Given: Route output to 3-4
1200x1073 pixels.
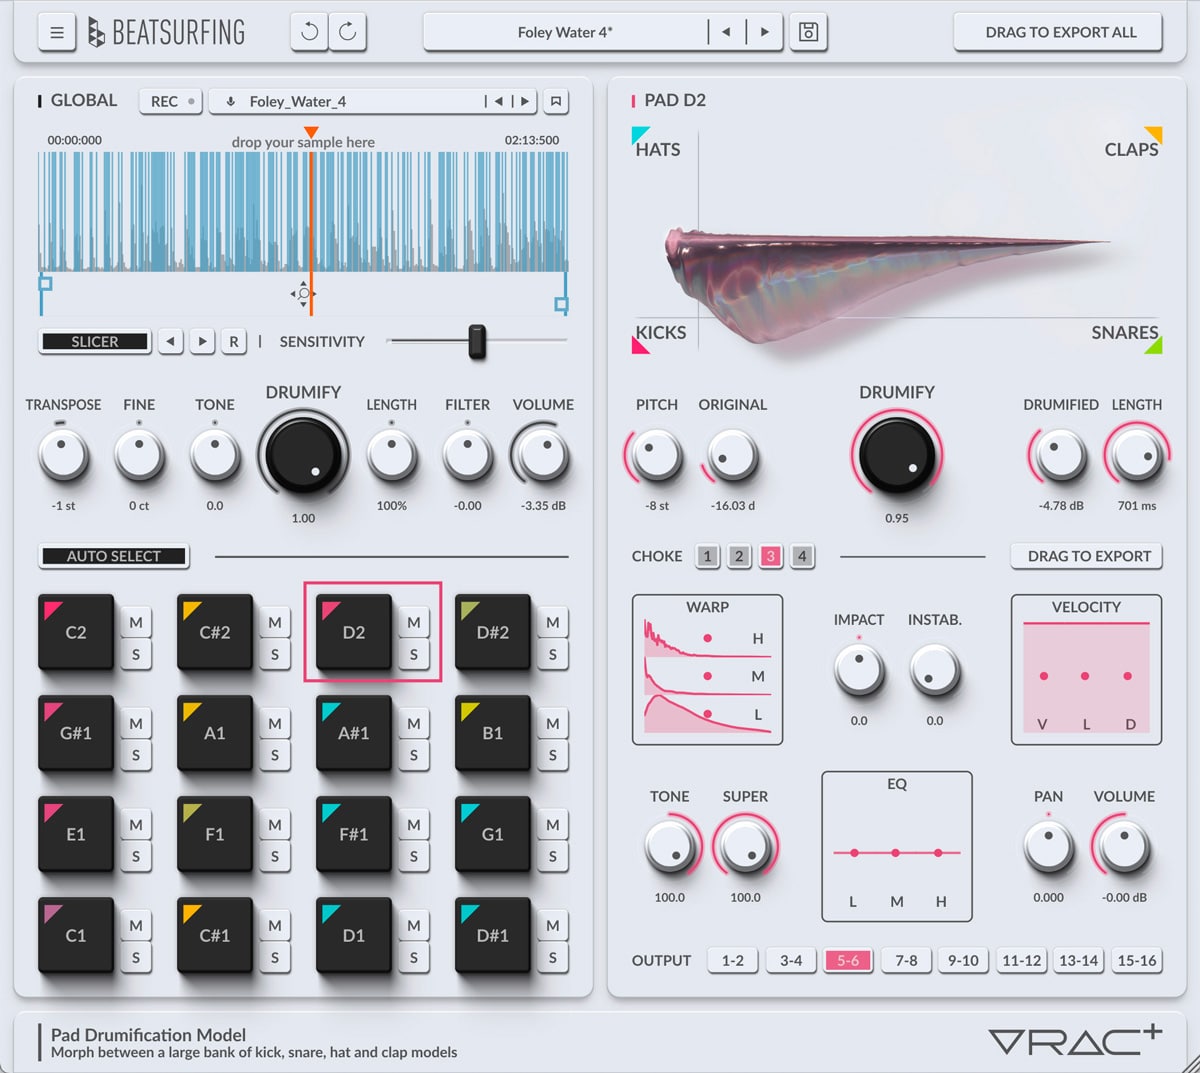Looking at the screenshot, I should pos(791,960).
